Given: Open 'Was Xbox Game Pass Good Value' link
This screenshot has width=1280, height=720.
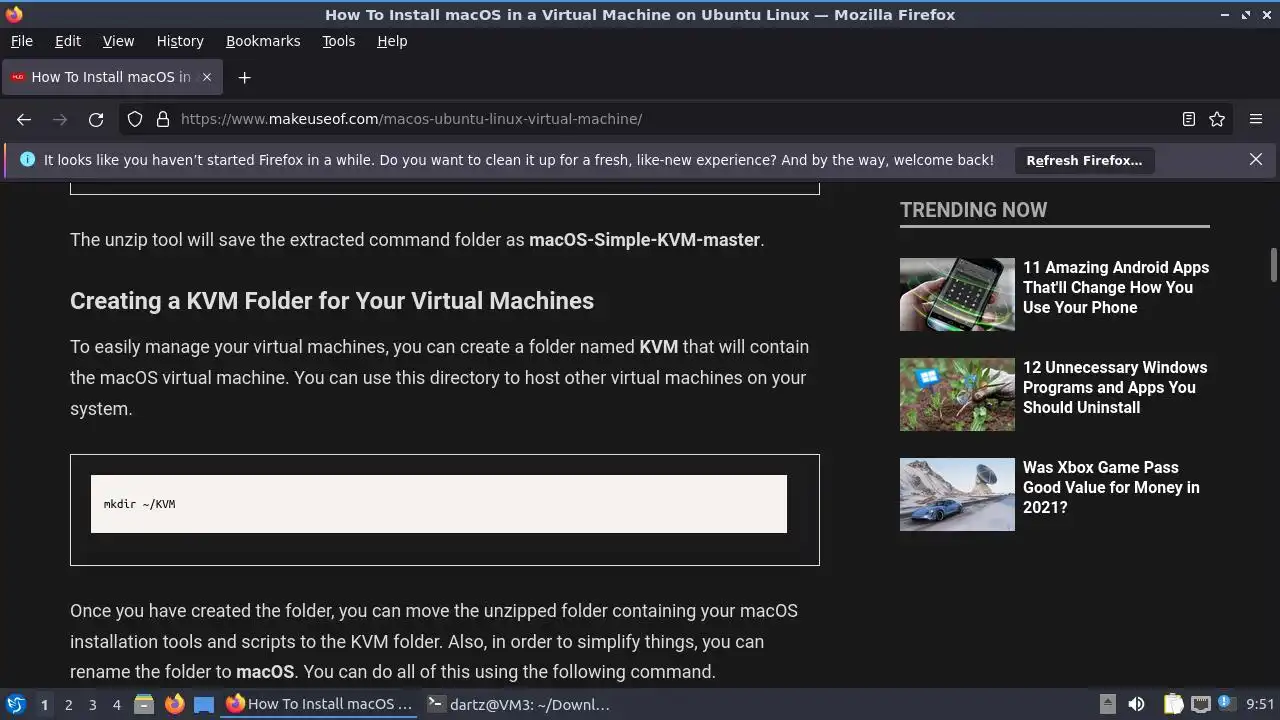Looking at the screenshot, I should click(1111, 487).
